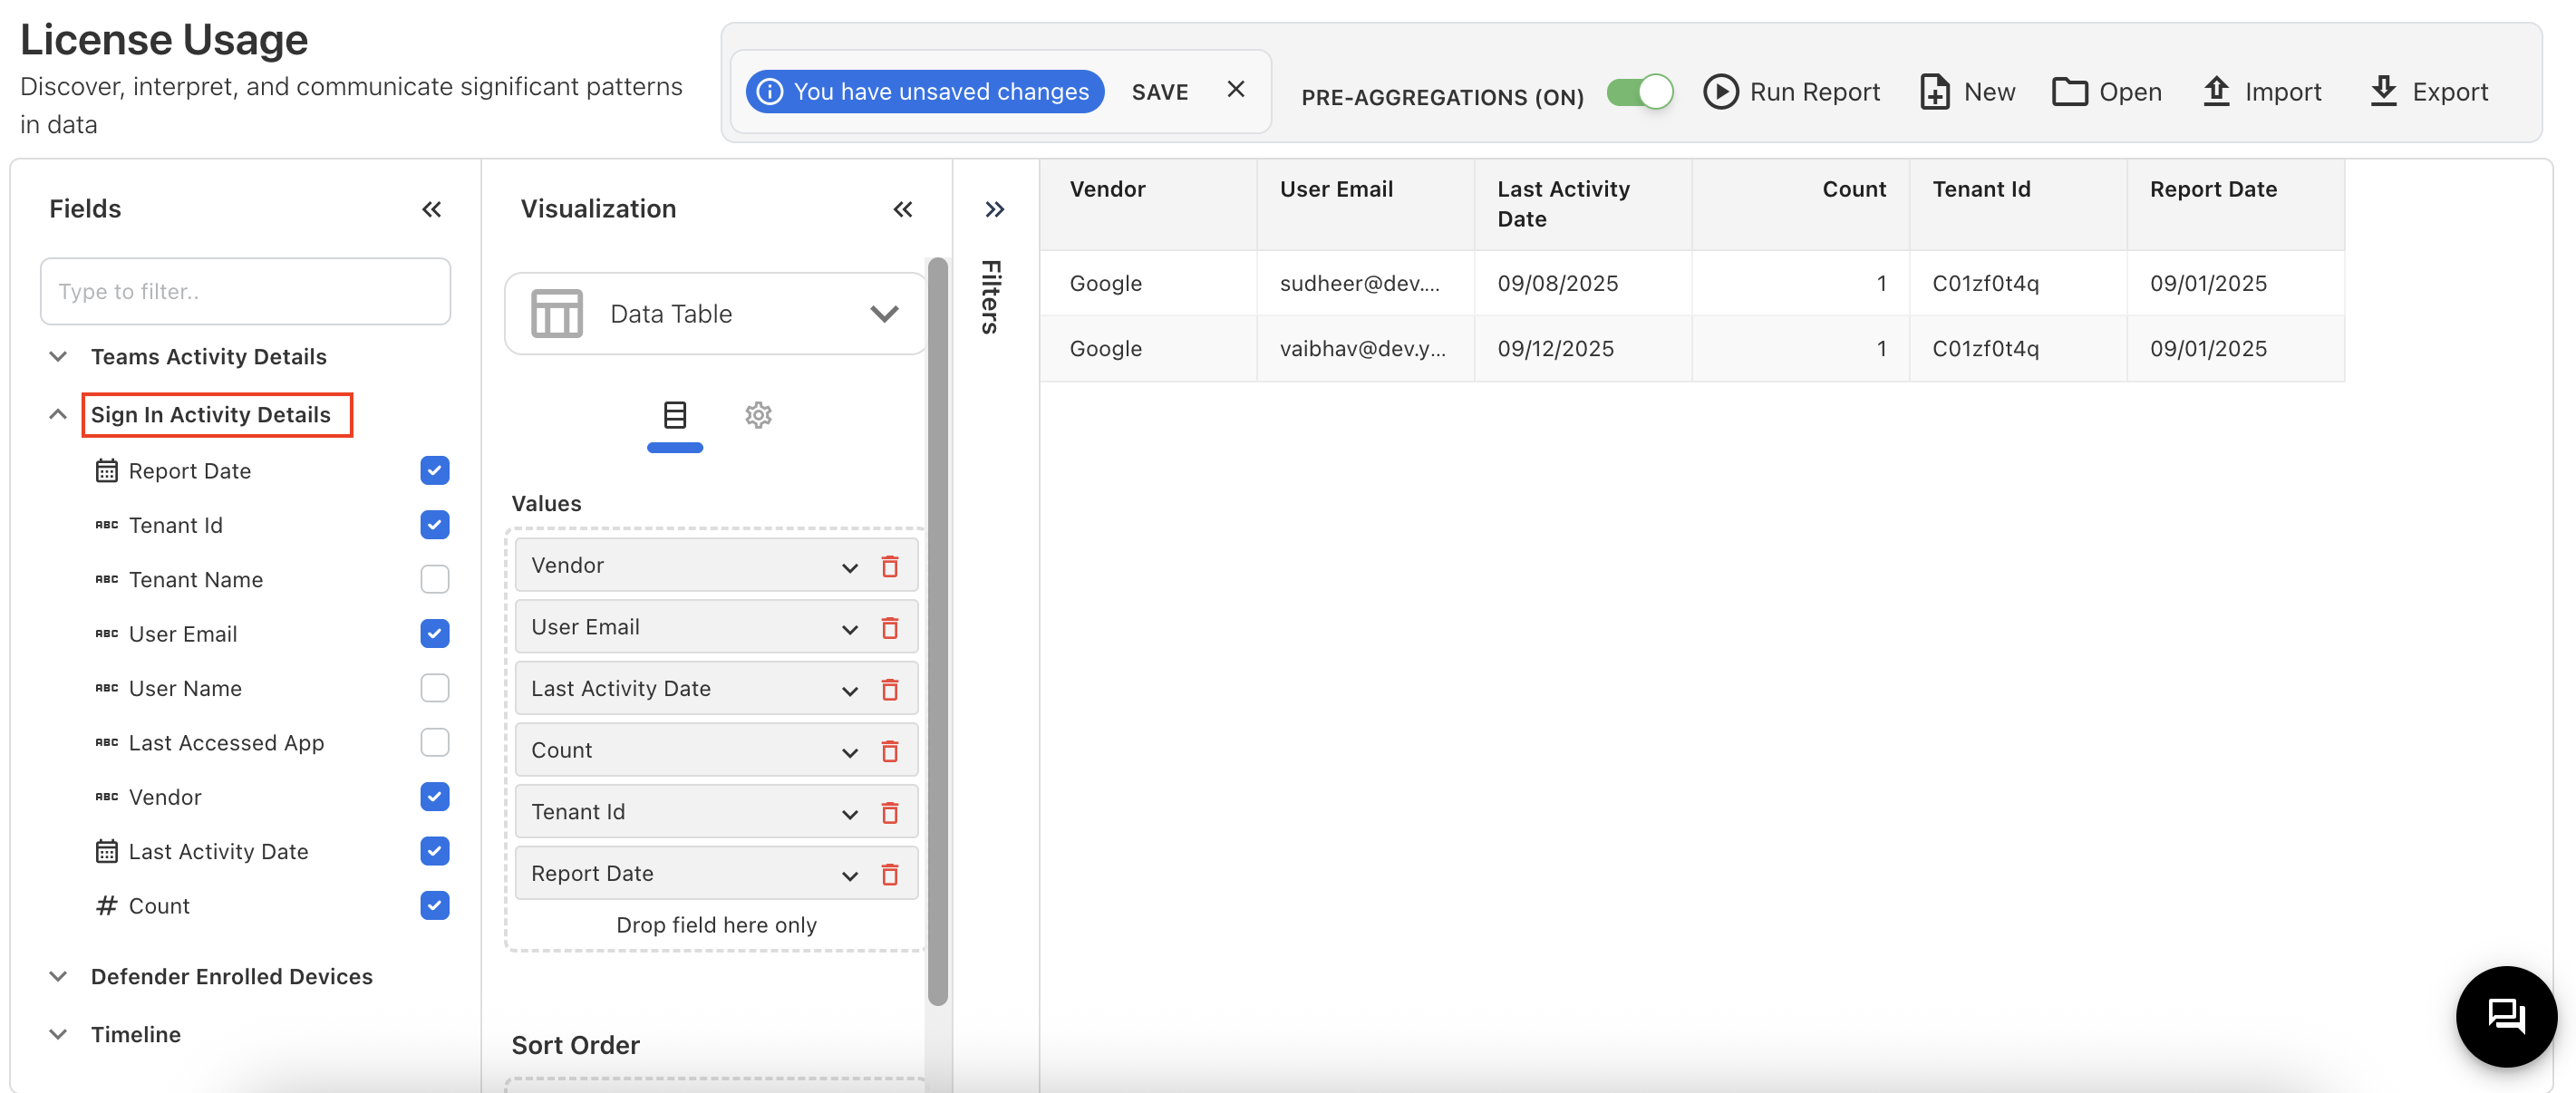Open the chat assistant bubble

click(x=2507, y=1017)
